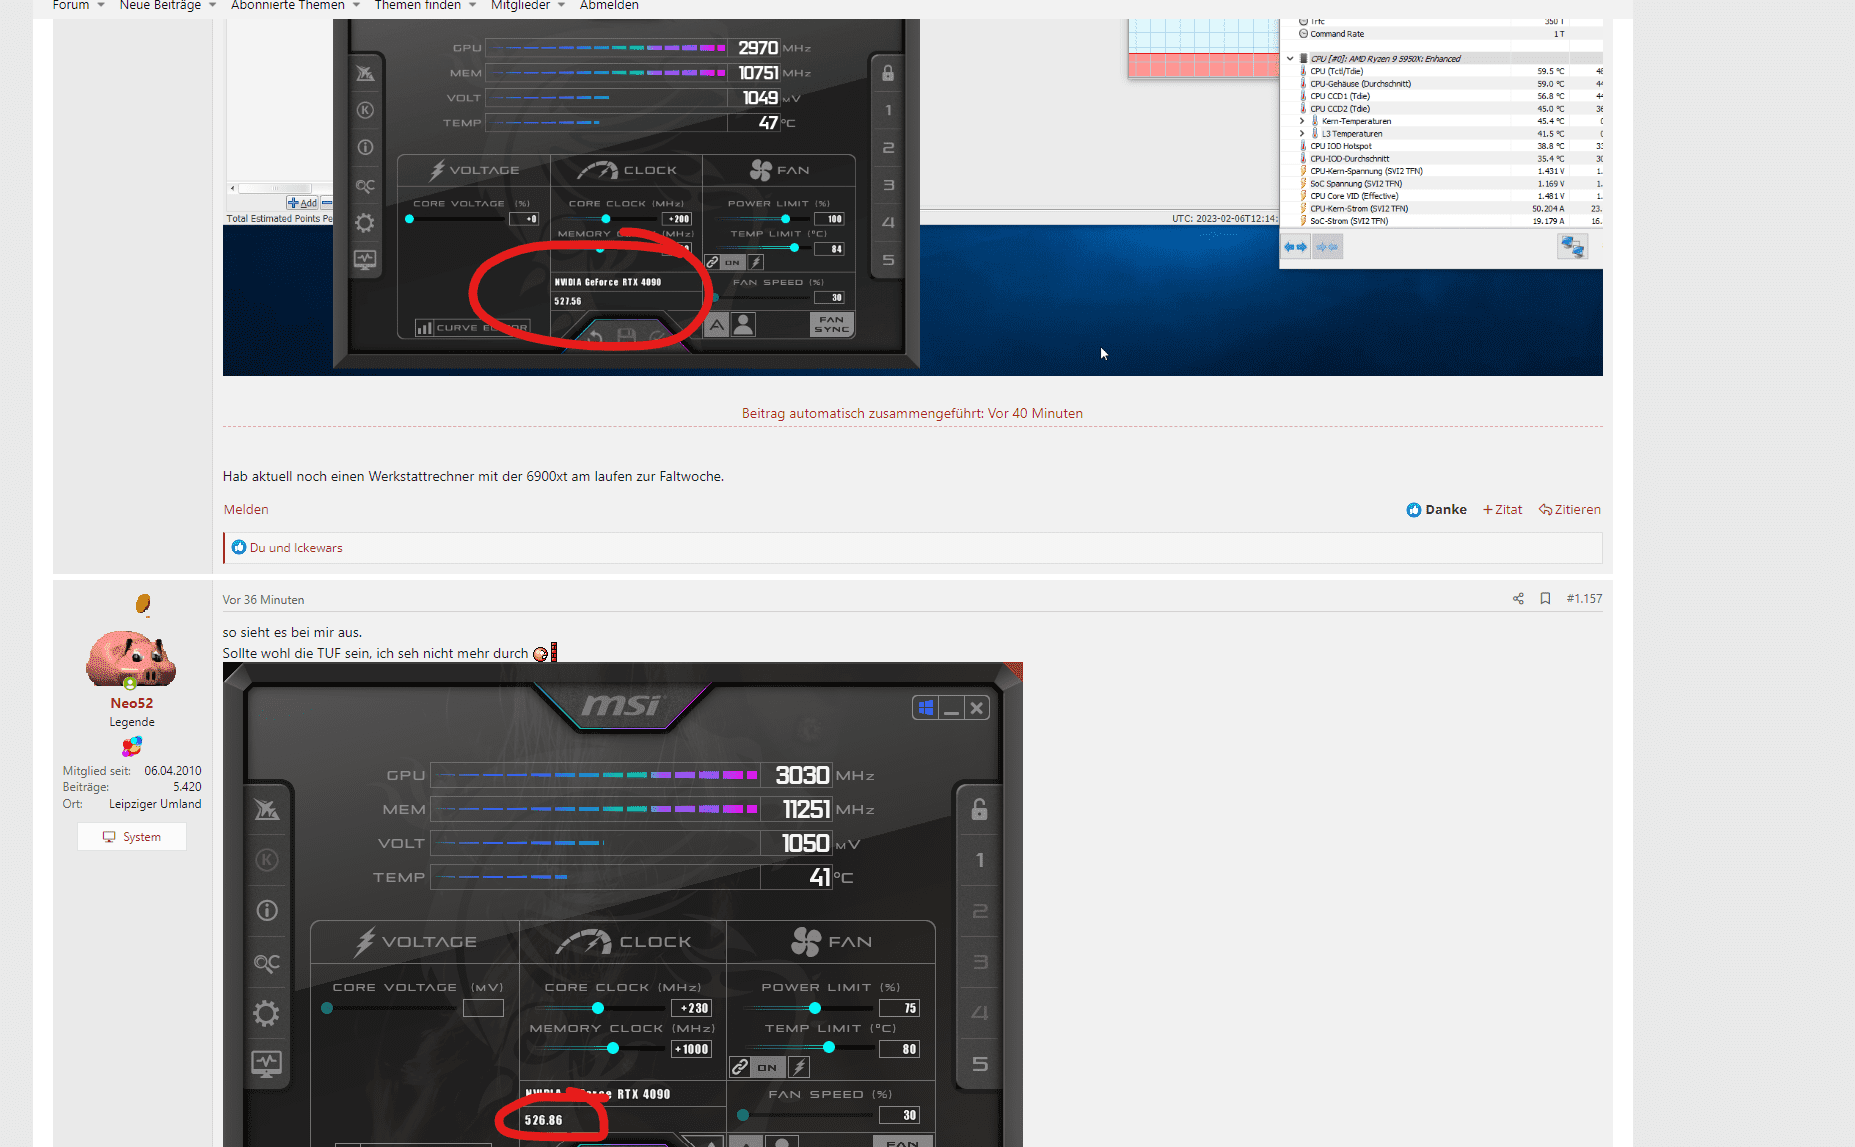The width and height of the screenshot is (1855, 1147).
Task: Click the Windows startup icon in lower Afterburner
Action: click(926, 708)
